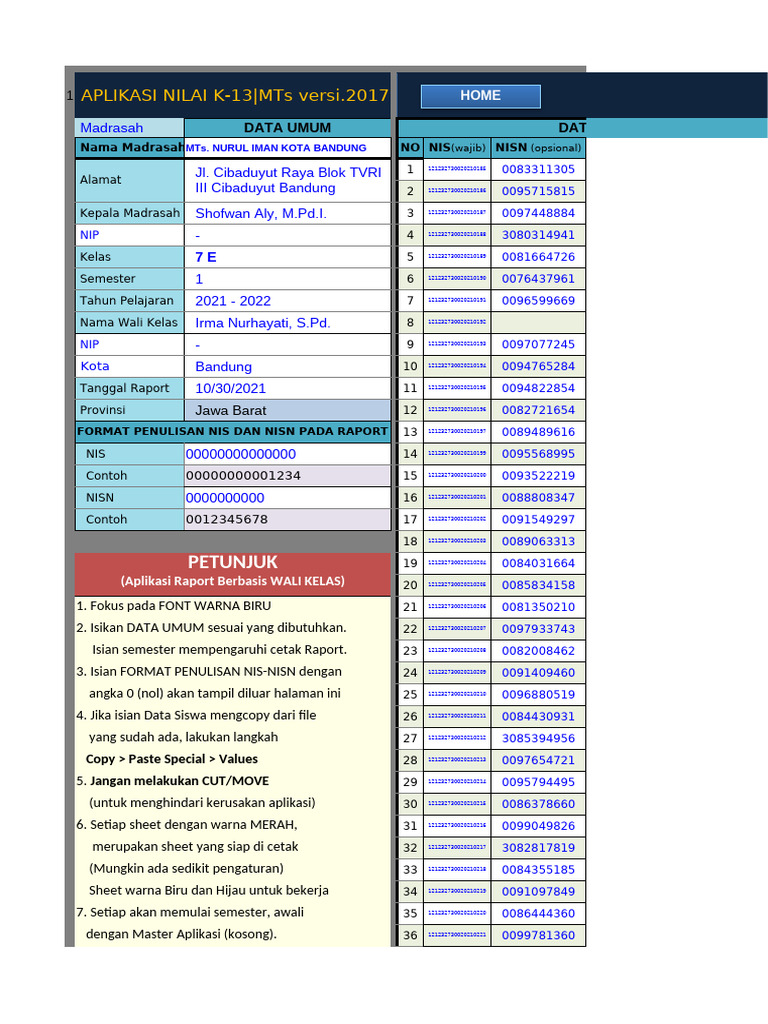Click the empty NISN cell in row 8
Viewport: 768px width, 1024px height.
point(538,323)
